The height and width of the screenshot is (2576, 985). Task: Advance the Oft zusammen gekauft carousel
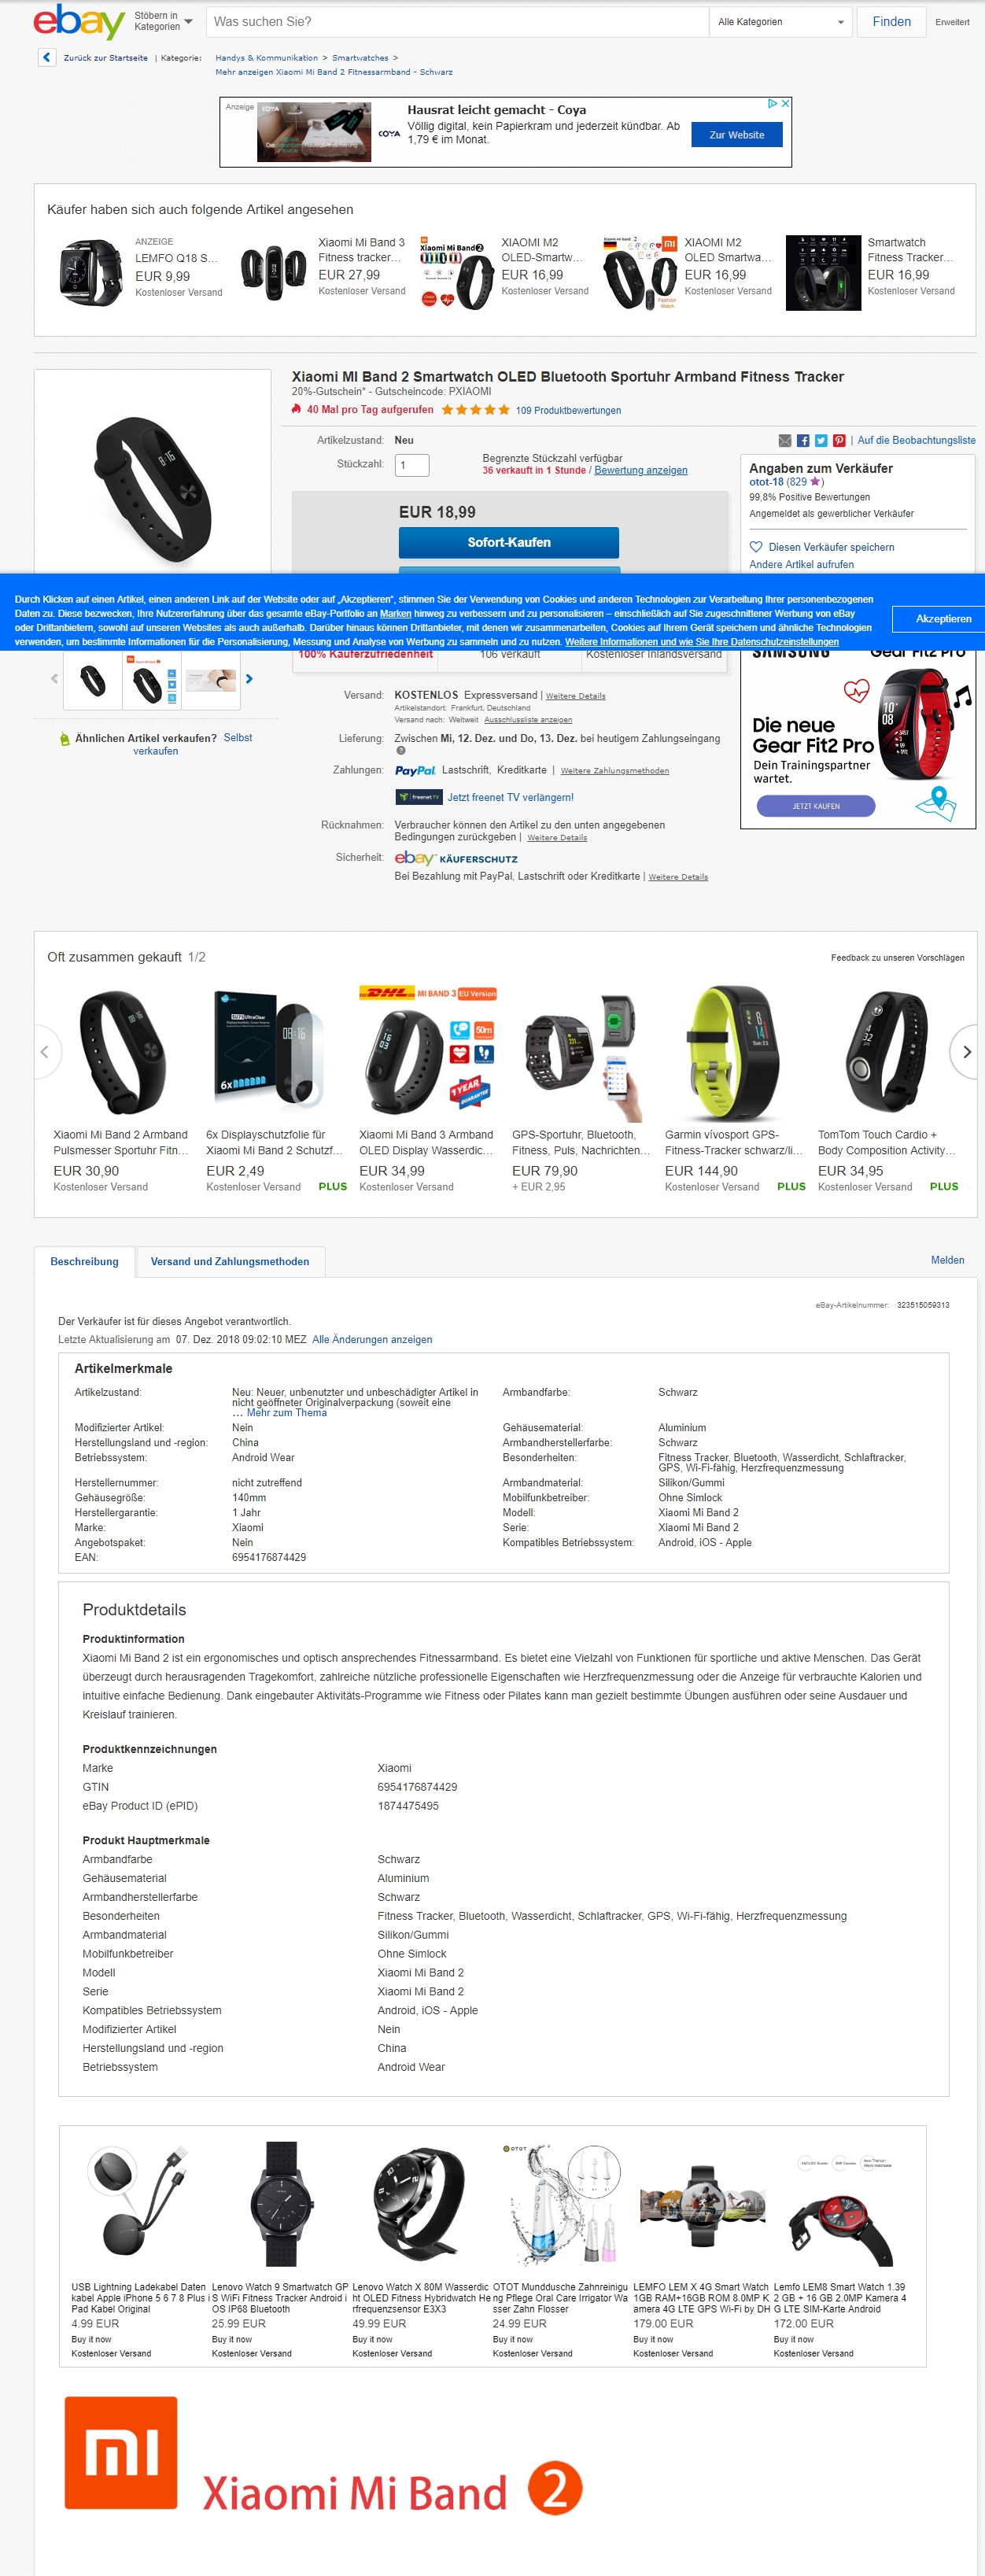966,1052
